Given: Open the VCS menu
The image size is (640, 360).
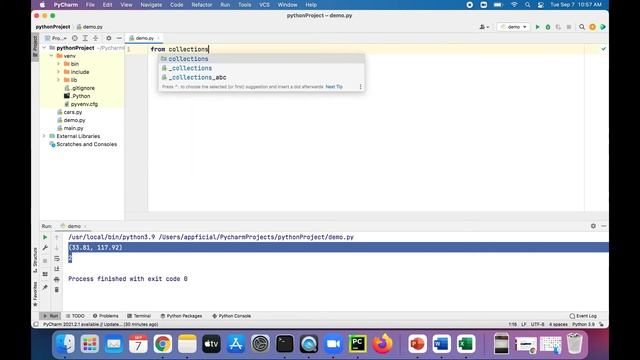Looking at the screenshot, I should 264,5.
